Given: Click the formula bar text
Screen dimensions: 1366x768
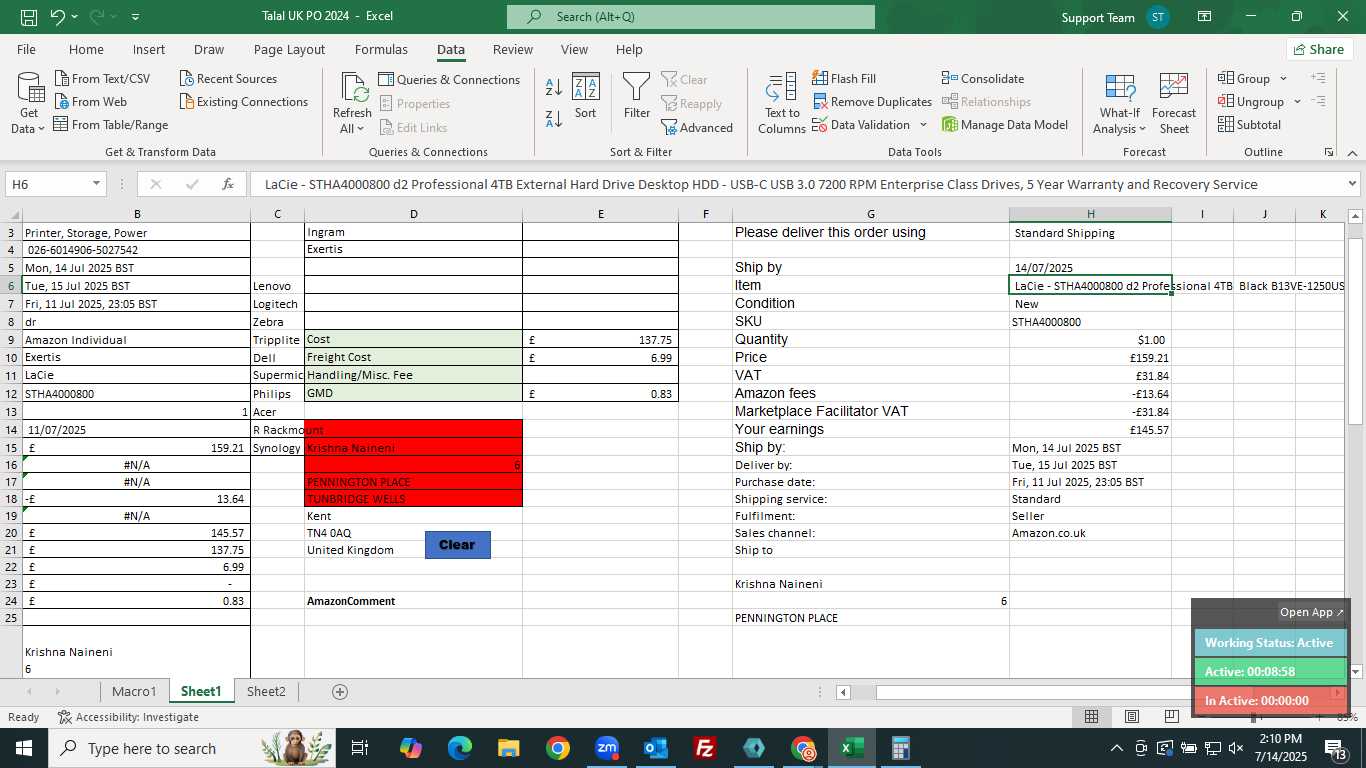Looking at the screenshot, I should 761,184.
